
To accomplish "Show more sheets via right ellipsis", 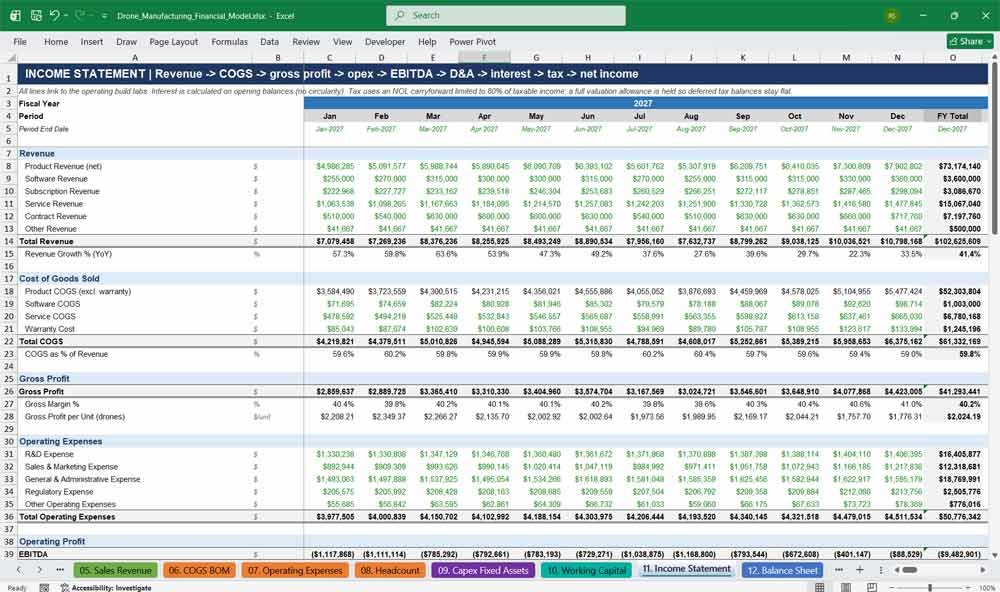I will (x=838, y=570).
